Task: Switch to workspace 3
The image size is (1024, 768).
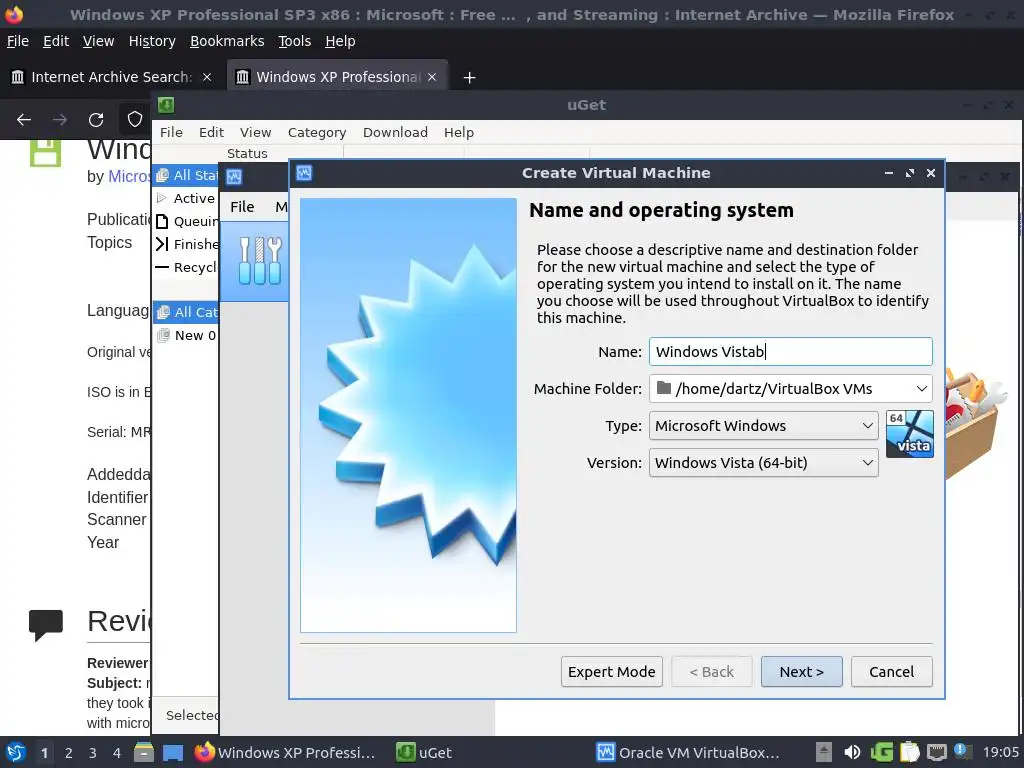Action: pos(93,753)
